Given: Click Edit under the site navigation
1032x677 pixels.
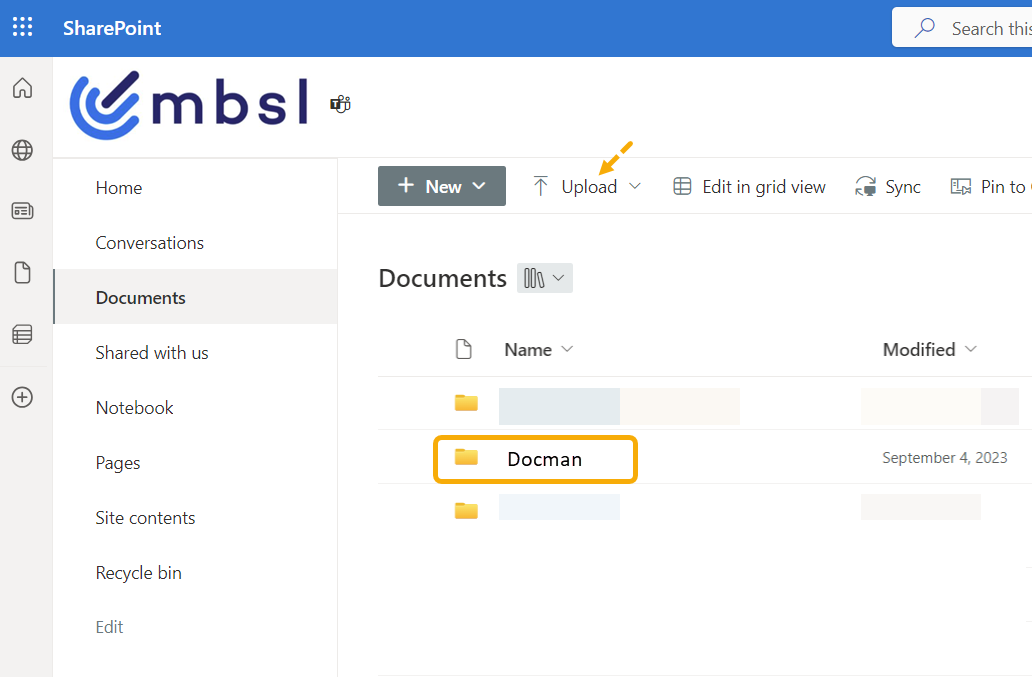Looking at the screenshot, I should point(109,627).
